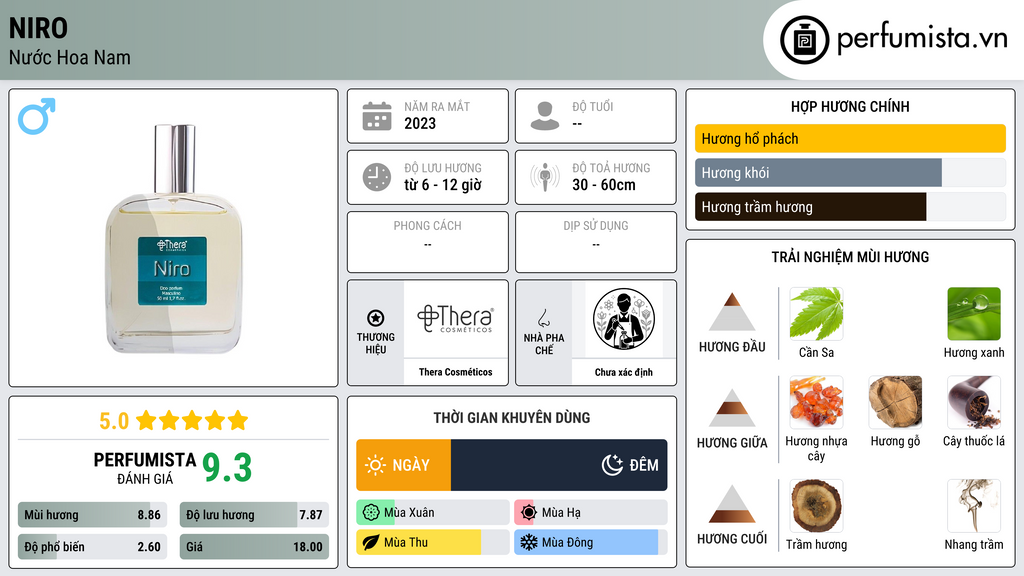Viewport: 1024px width, 576px height.
Task: Click the dark Đêm nighttime segment
Action: (x=559, y=465)
